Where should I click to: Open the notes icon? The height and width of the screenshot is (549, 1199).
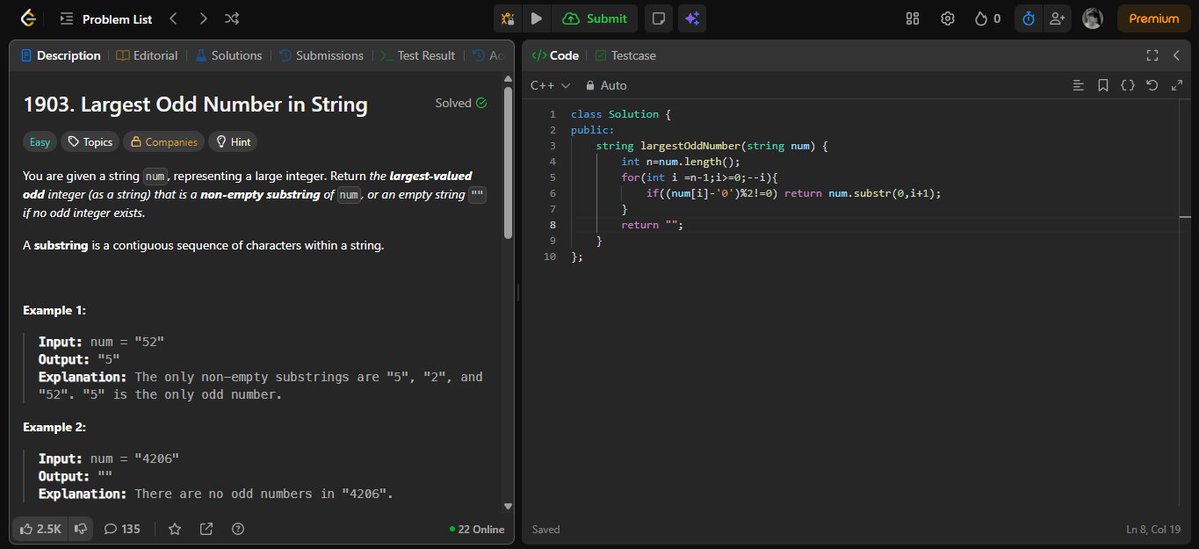click(x=658, y=19)
